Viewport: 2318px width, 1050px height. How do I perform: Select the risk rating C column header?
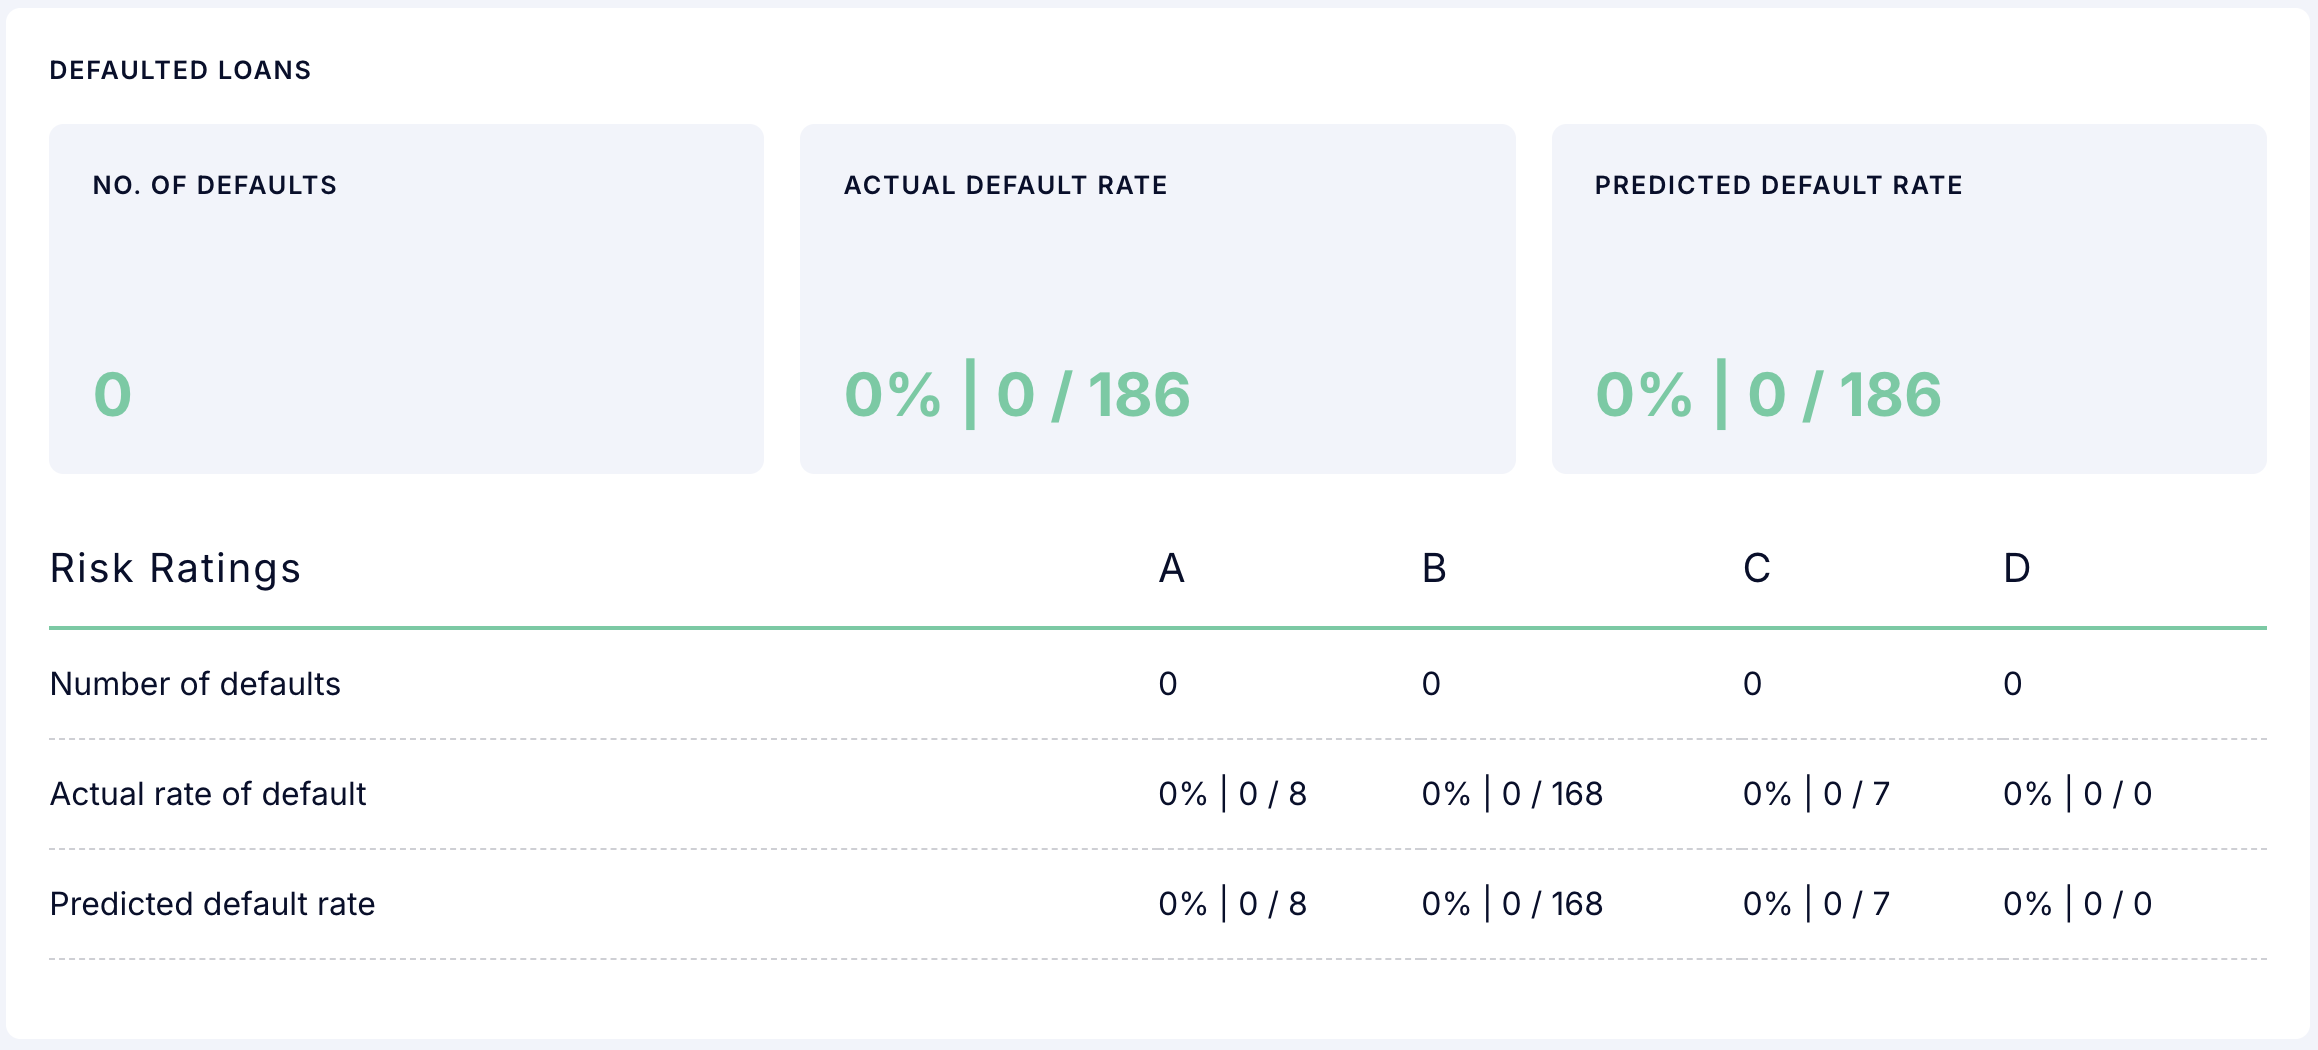(x=1756, y=568)
